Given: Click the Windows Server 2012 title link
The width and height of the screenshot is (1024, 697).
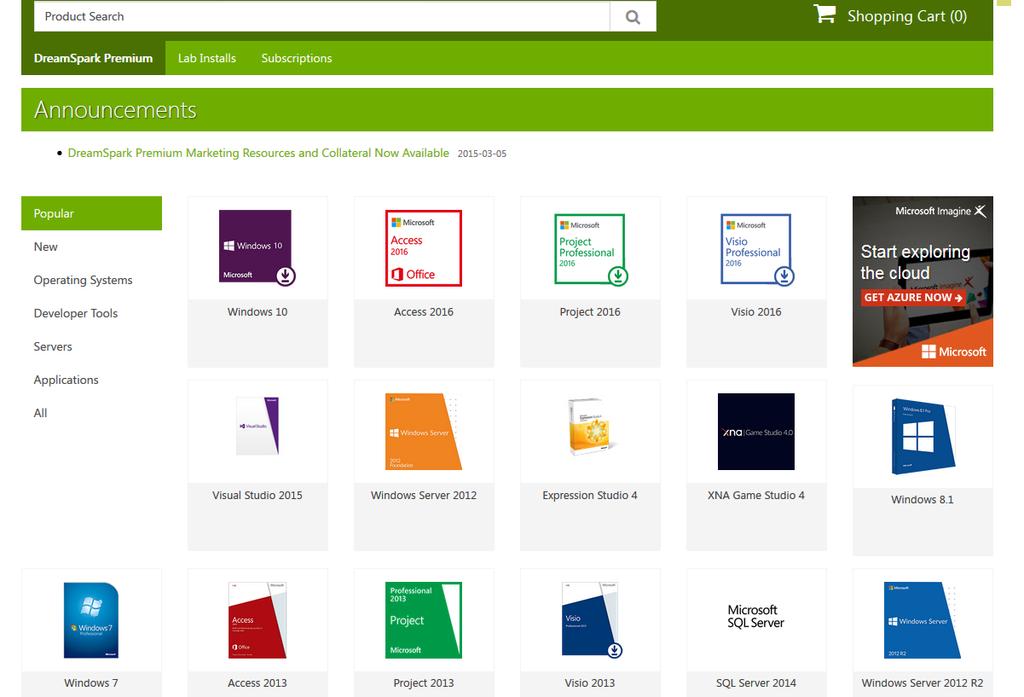Looking at the screenshot, I should point(423,495).
